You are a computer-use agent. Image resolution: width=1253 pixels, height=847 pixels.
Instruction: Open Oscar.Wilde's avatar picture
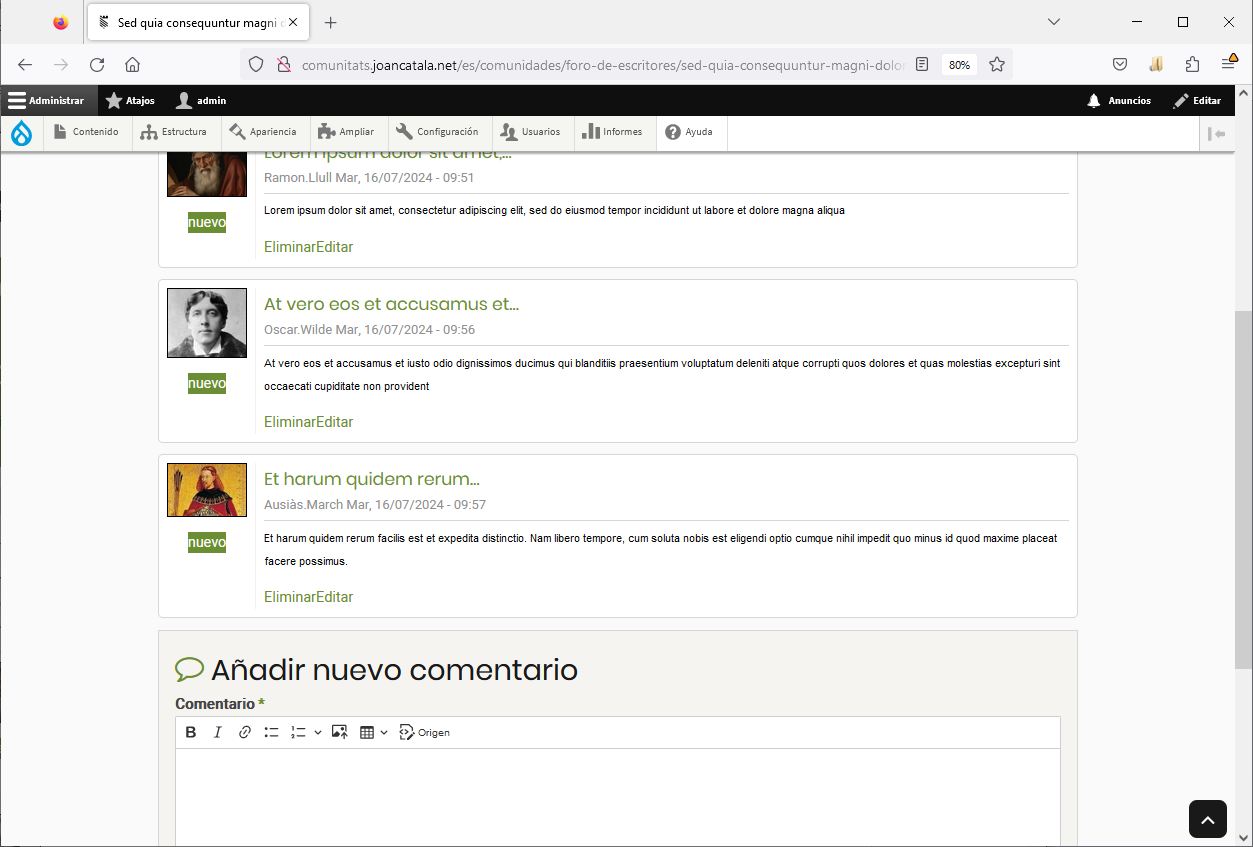[207, 323]
